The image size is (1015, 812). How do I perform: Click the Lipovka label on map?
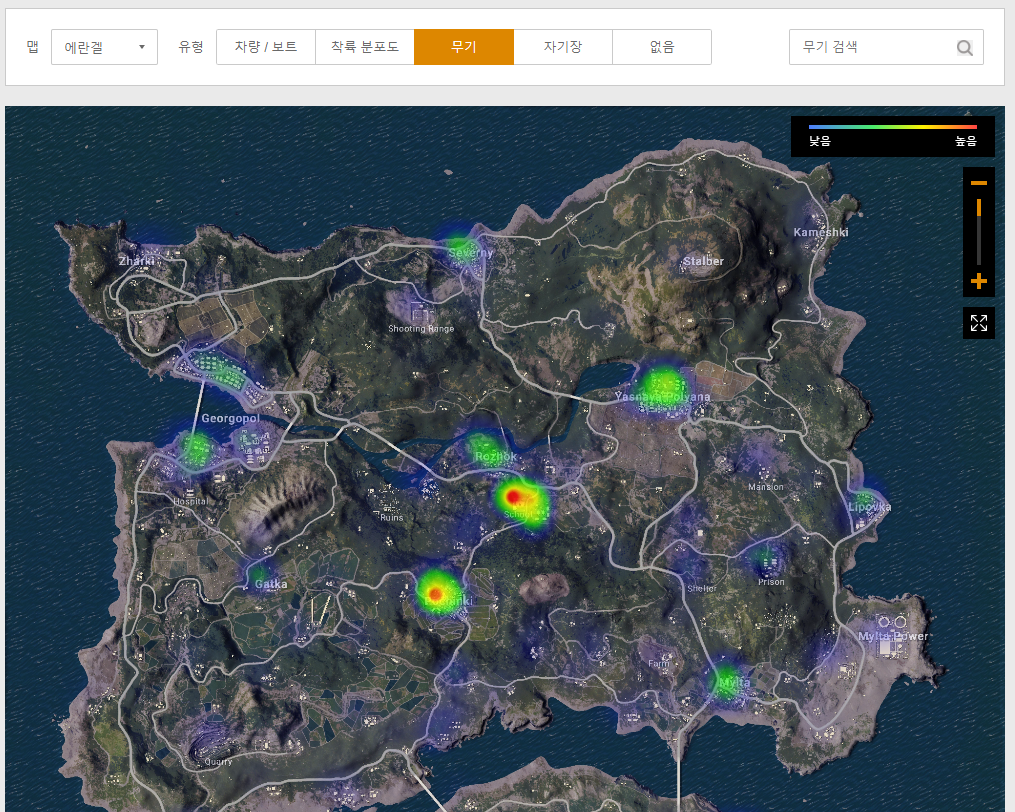point(870,507)
